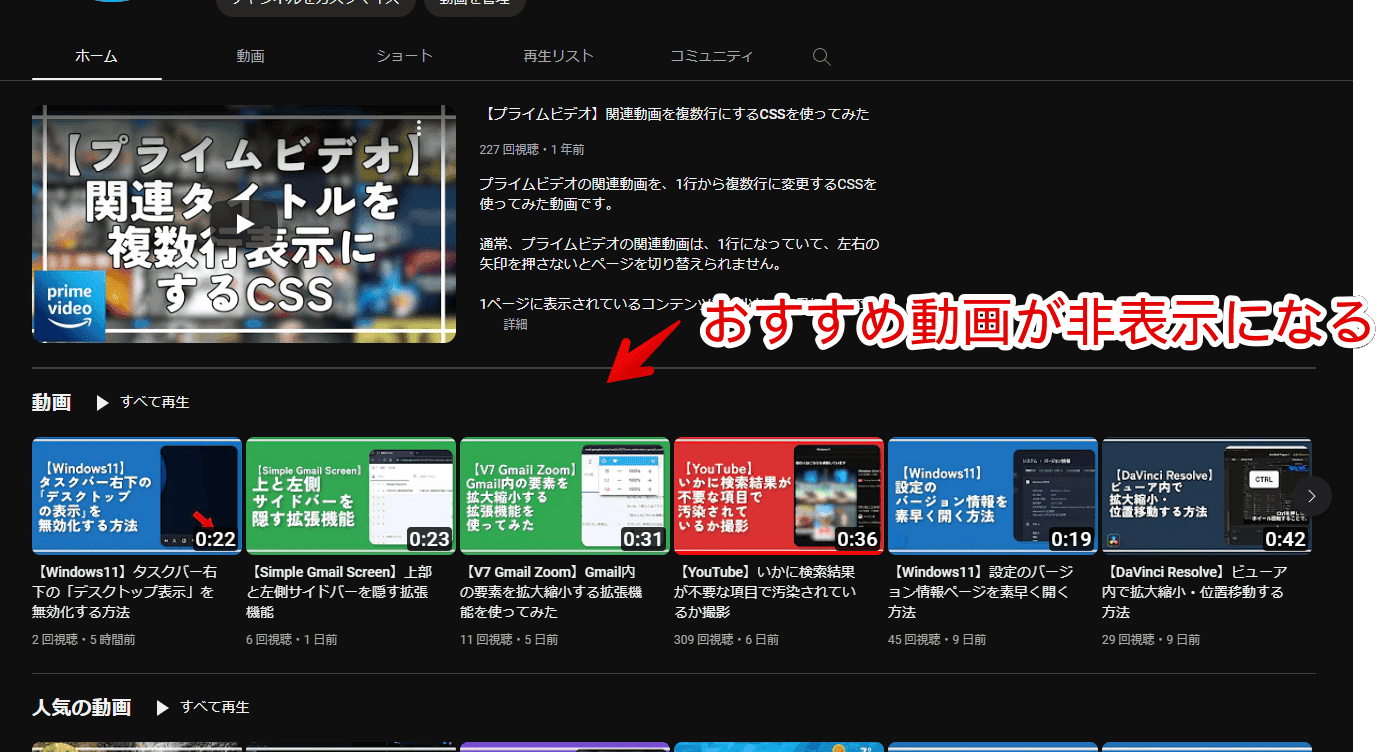Click title 【Windows11】タスクバー右下の「デスクトップ表示」
The image size is (1382, 752).
tap(126, 592)
